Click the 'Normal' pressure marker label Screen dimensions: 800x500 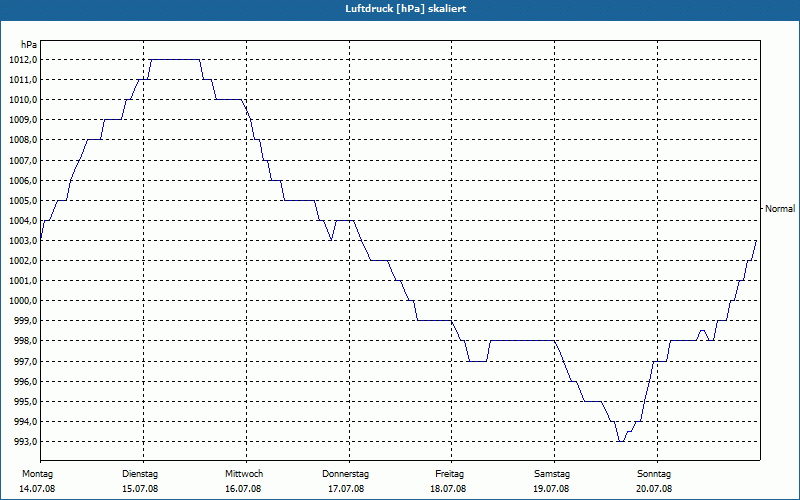coord(780,209)
